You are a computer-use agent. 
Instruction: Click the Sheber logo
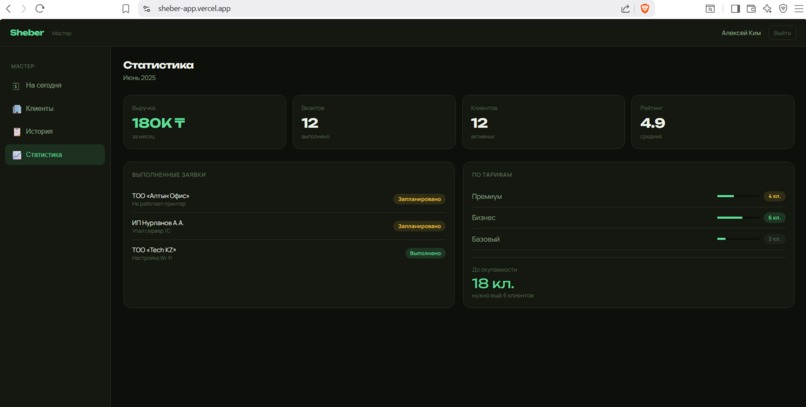(x=27, y=32)
